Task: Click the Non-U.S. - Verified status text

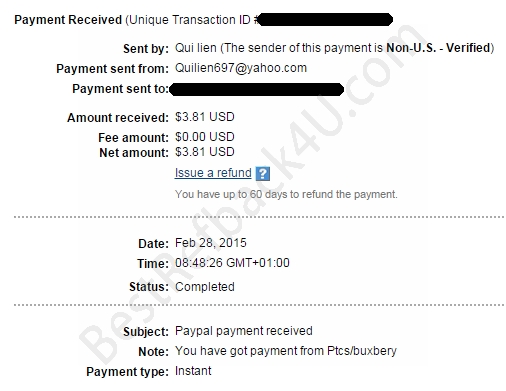Action: (x=438, y=48)
